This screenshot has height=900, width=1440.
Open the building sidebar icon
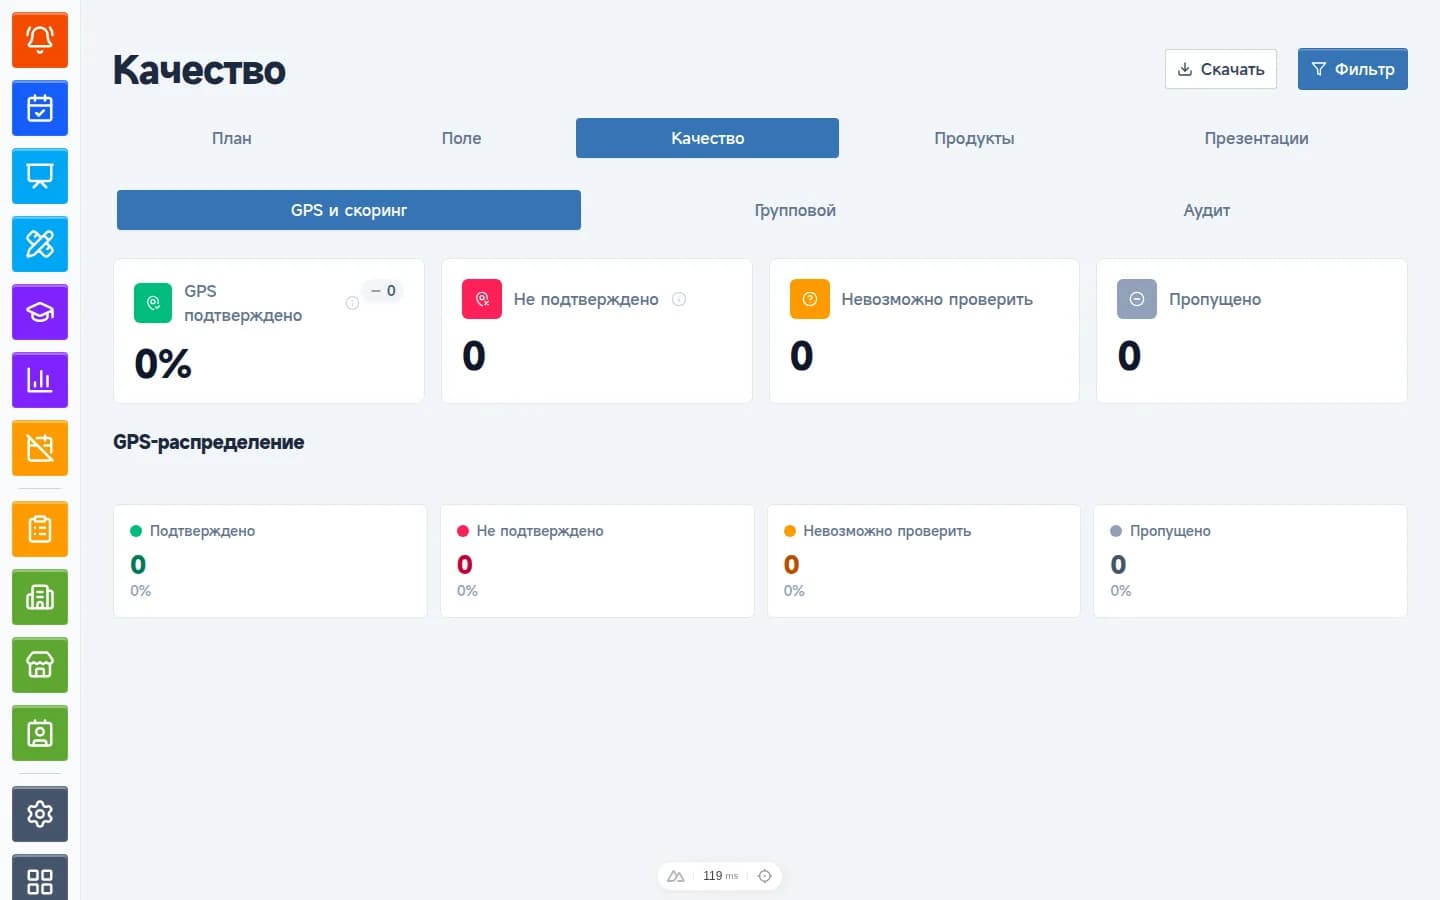tap(40, 597)
